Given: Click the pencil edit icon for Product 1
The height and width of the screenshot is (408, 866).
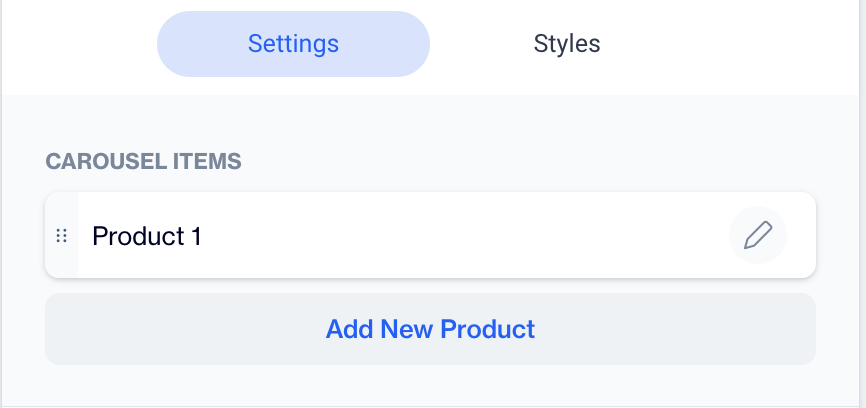Looking at the screenshot, I should 758,236.
